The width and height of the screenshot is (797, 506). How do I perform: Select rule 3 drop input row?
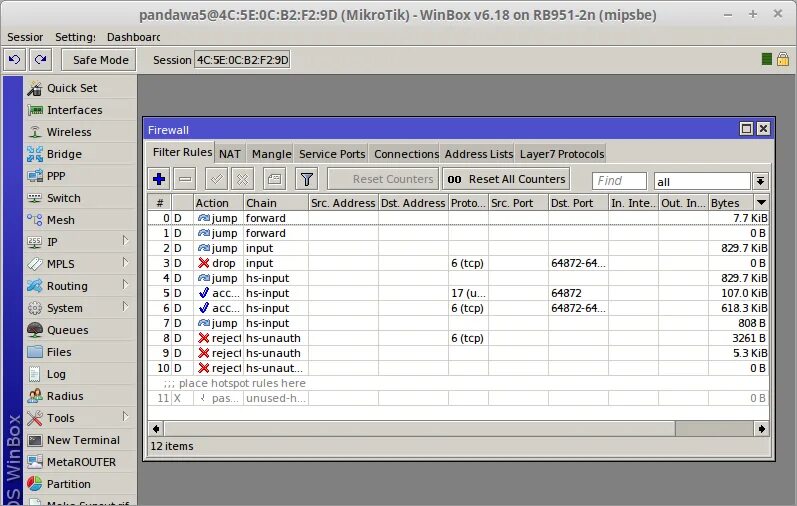(458, 263)
